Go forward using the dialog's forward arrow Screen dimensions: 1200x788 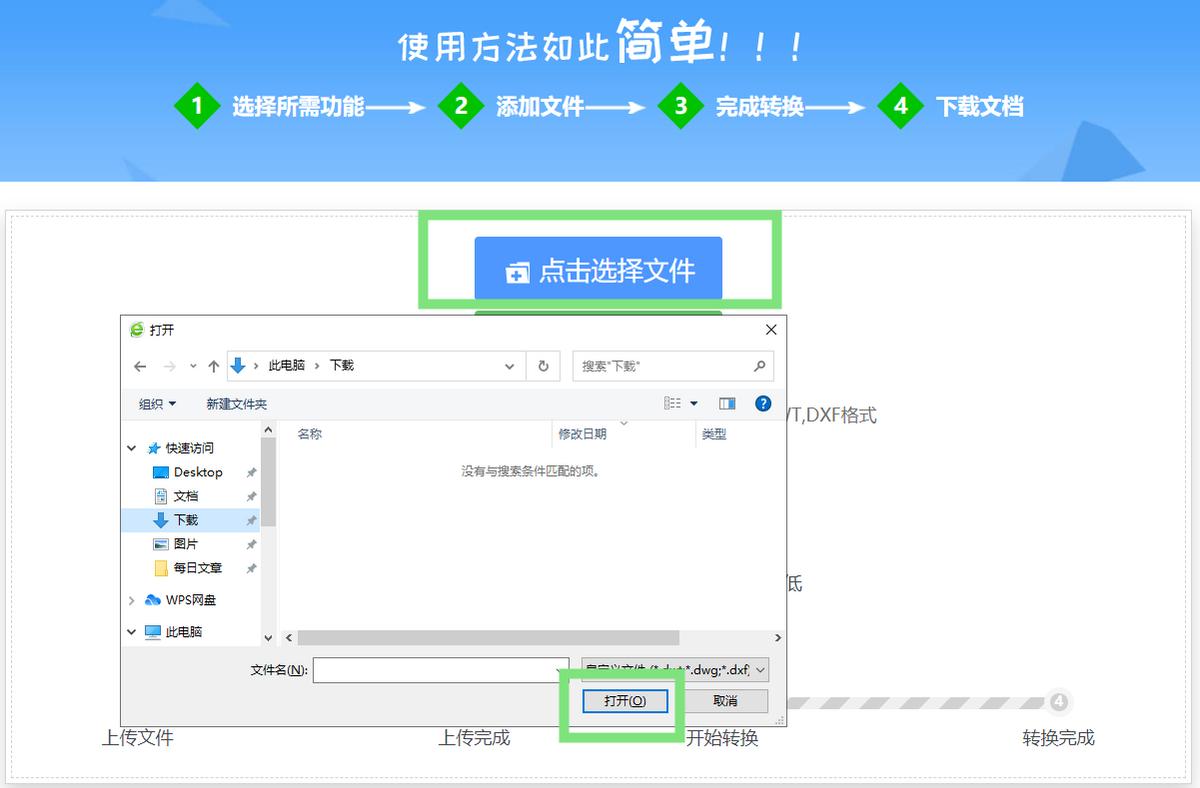click(169, 366)
